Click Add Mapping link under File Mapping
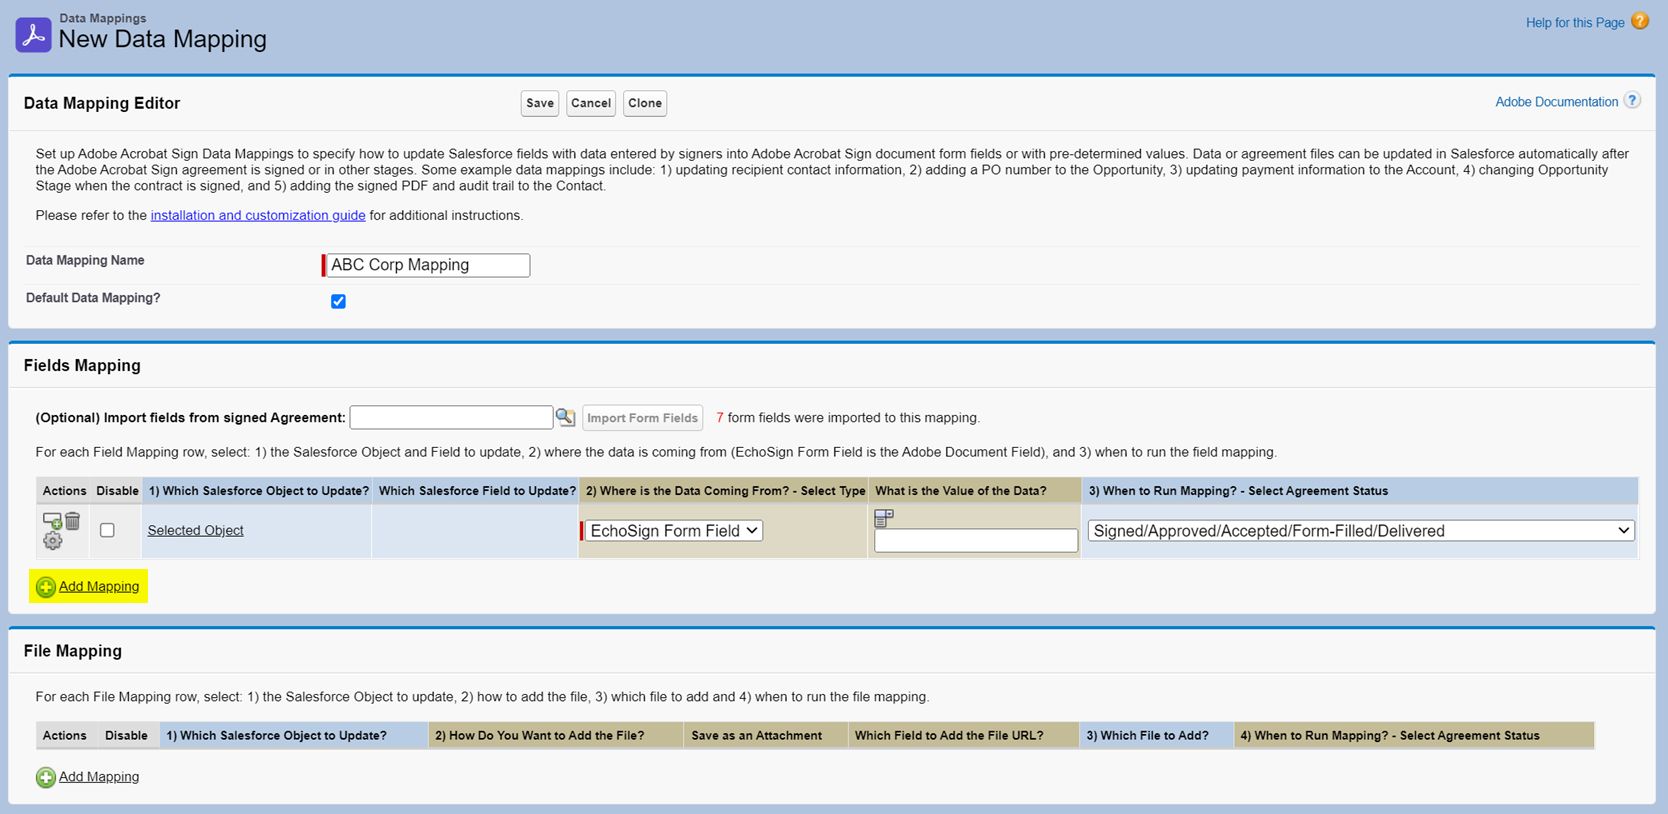This screenshot has height=814, width=1668. tap(99, 776)
